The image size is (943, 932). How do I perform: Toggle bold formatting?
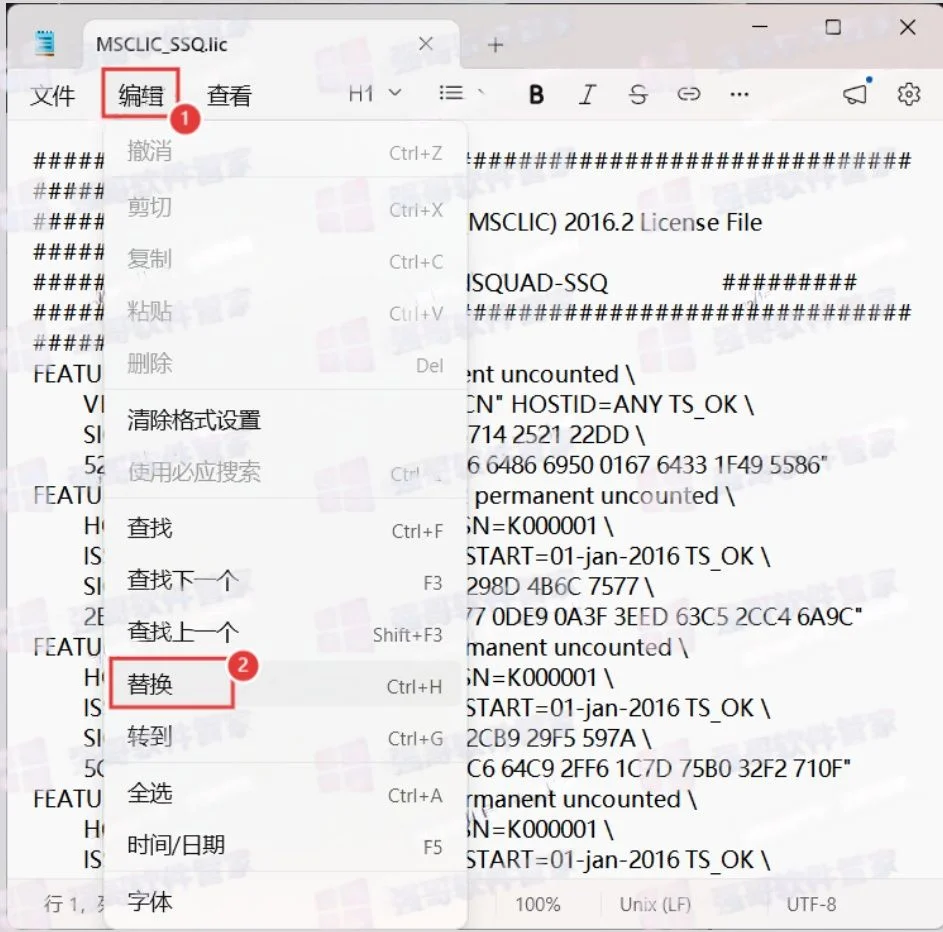[x=536, y=94]
